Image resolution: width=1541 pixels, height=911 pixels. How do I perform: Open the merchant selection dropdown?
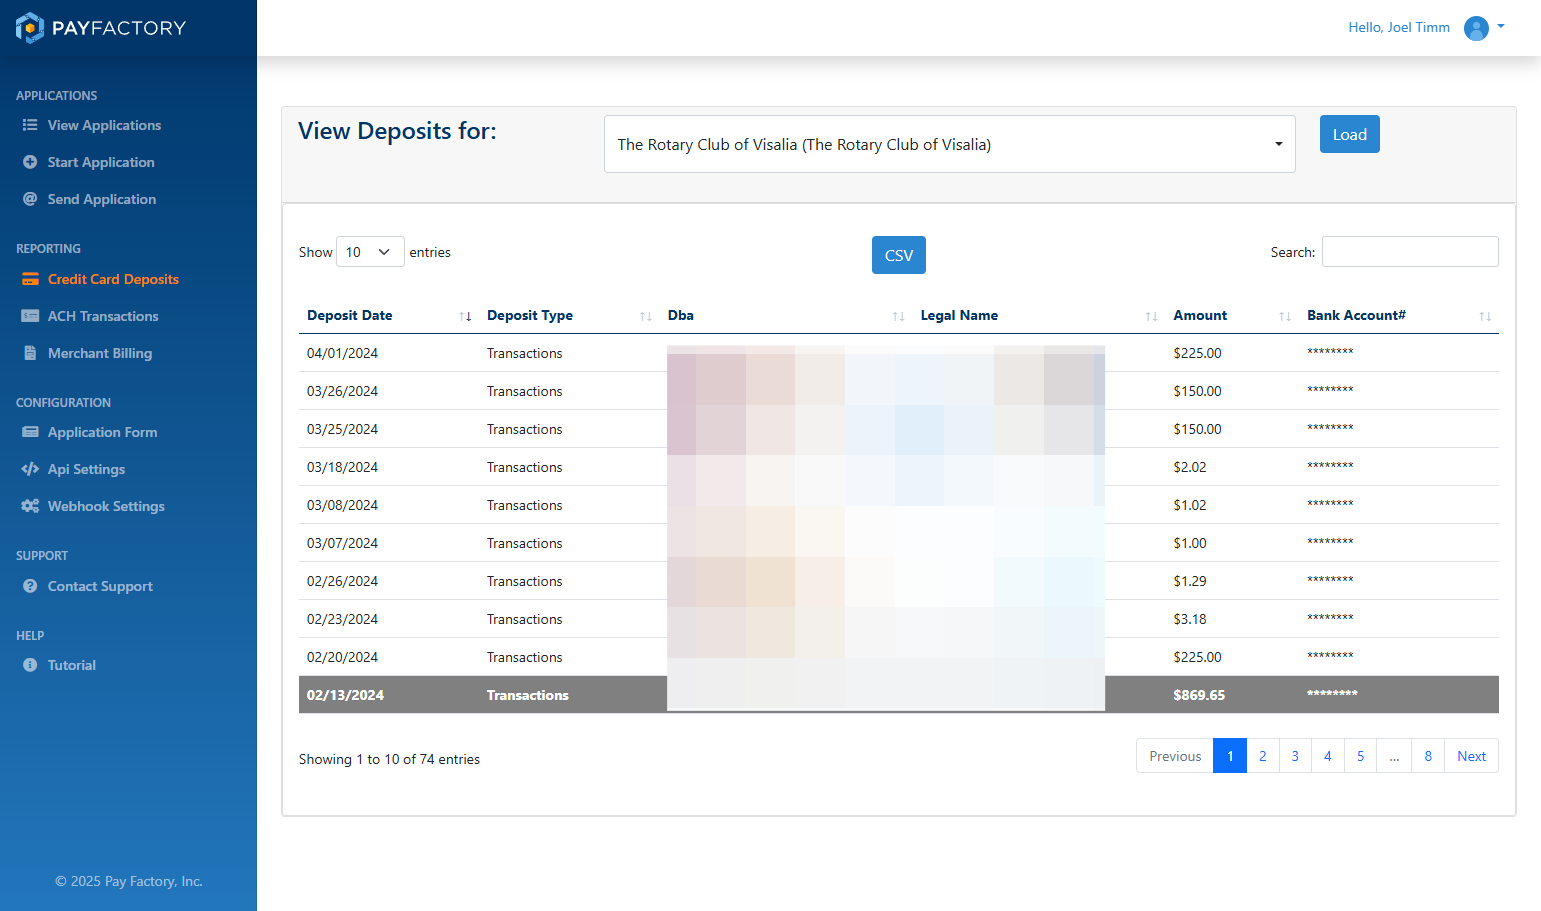coord(950,144)
